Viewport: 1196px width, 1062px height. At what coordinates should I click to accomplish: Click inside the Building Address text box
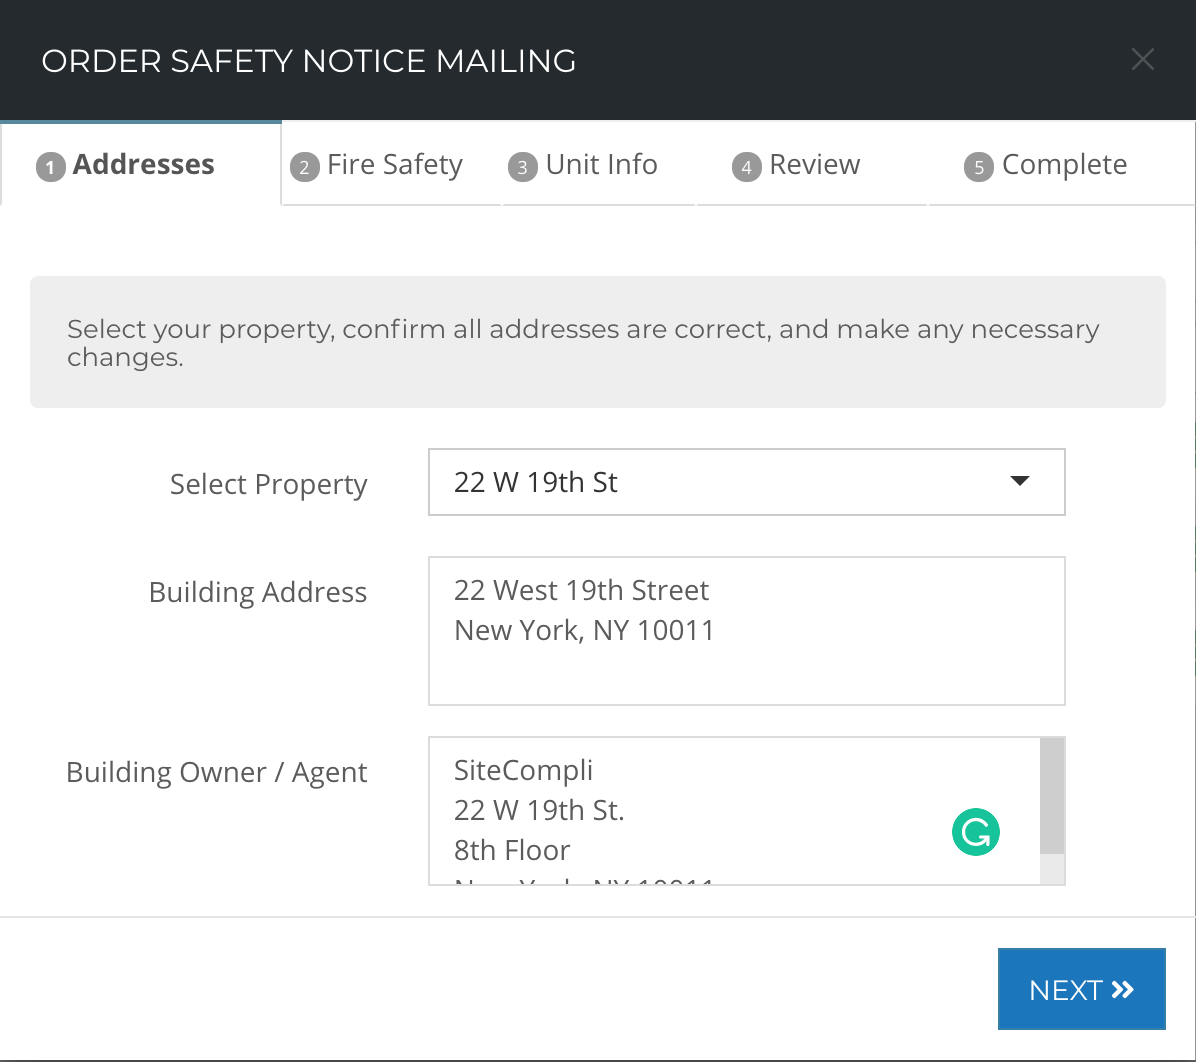747,631
